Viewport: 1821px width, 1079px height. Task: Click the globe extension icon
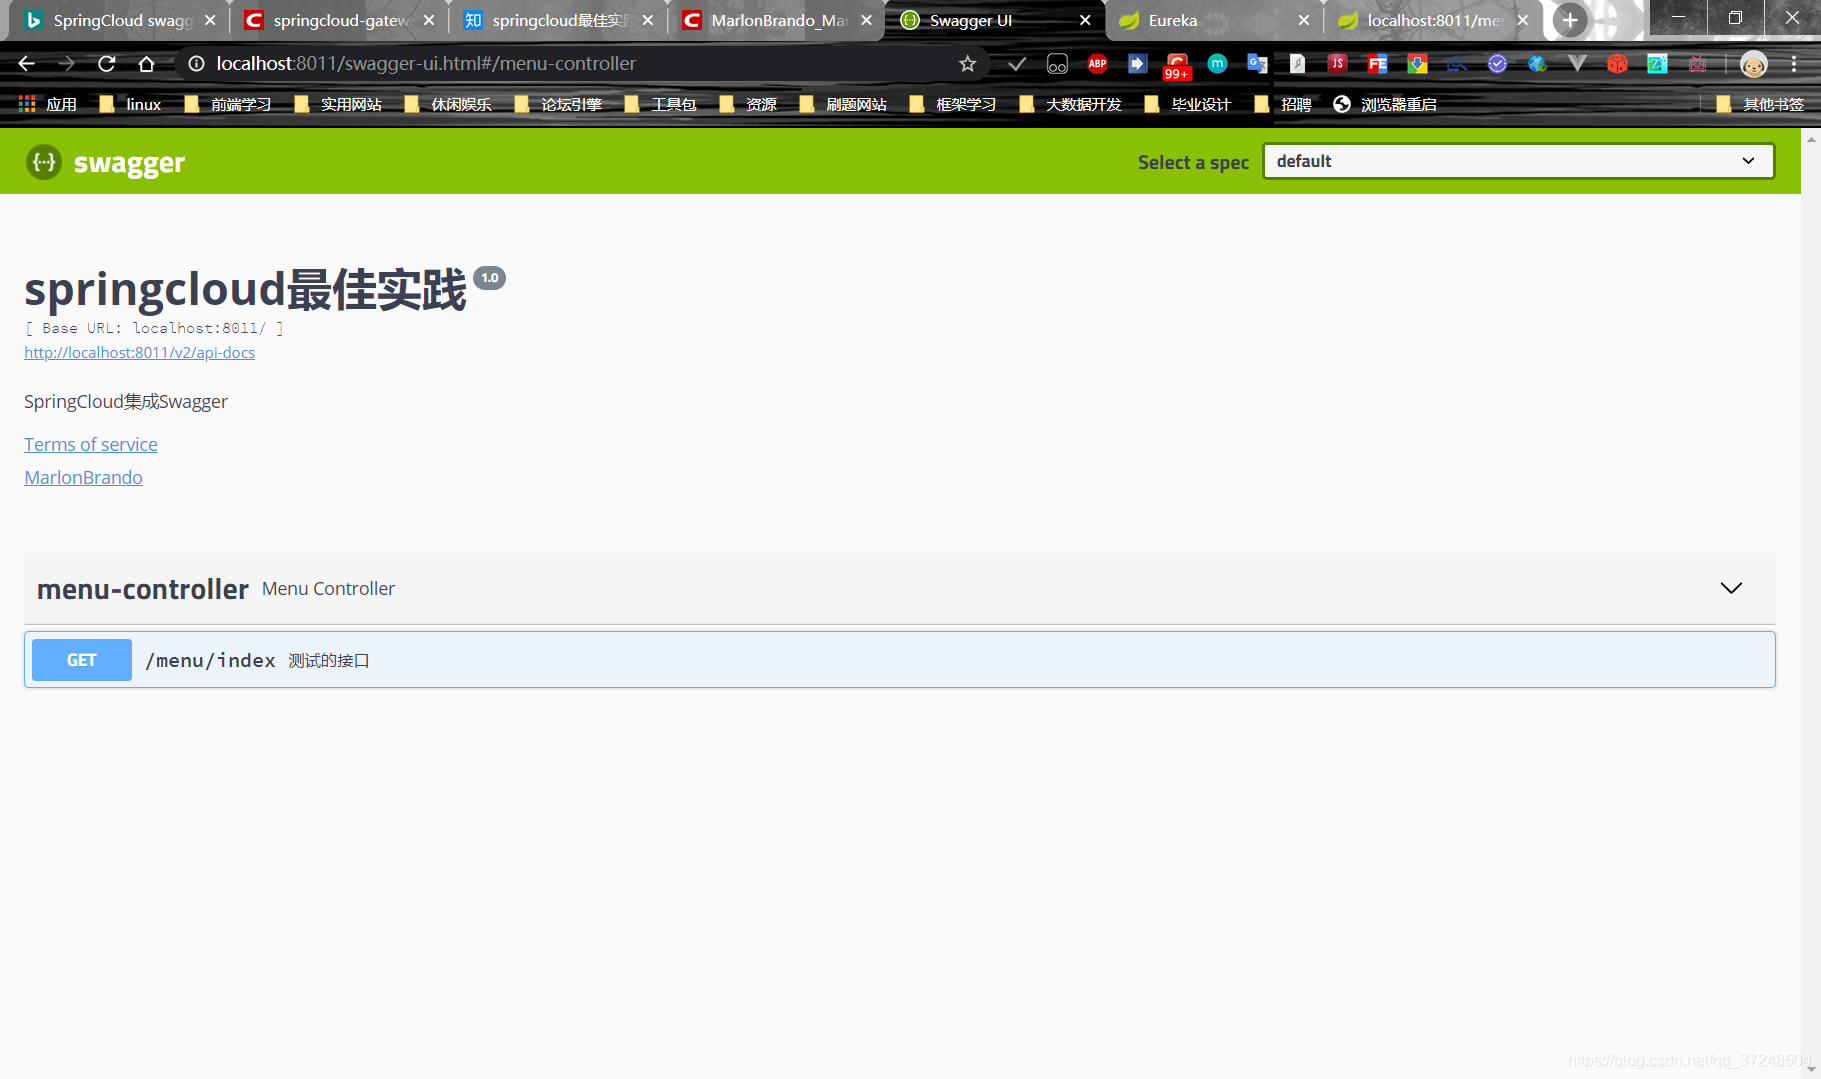coord(1537,64)
